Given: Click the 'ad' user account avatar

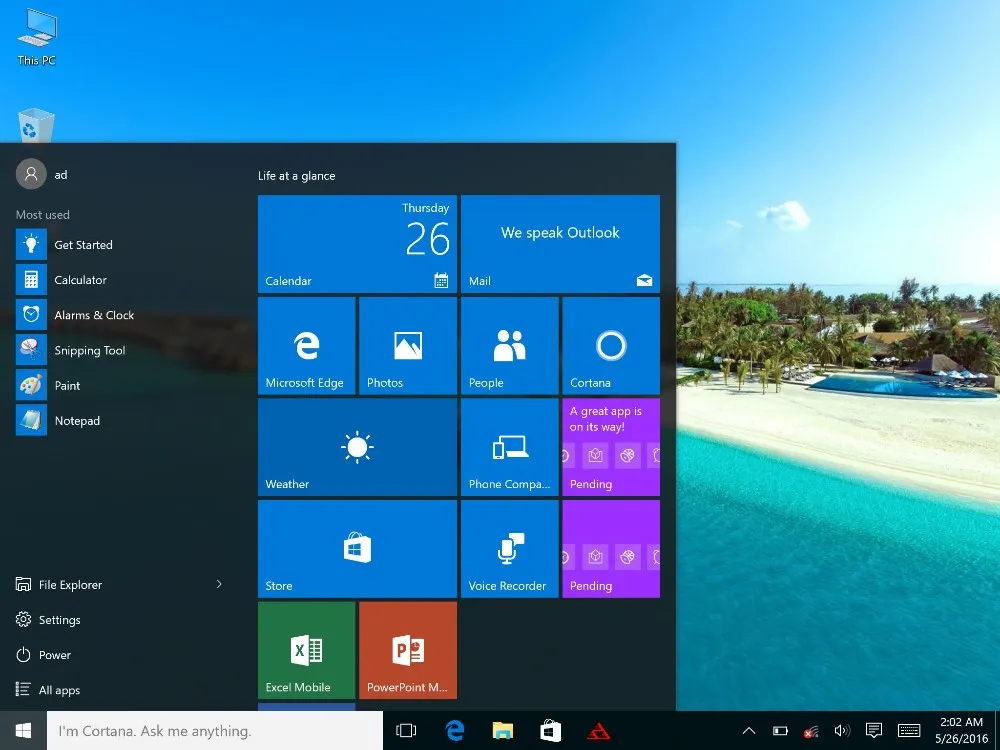Looking at the screenshot, I should tap(31, 174).
